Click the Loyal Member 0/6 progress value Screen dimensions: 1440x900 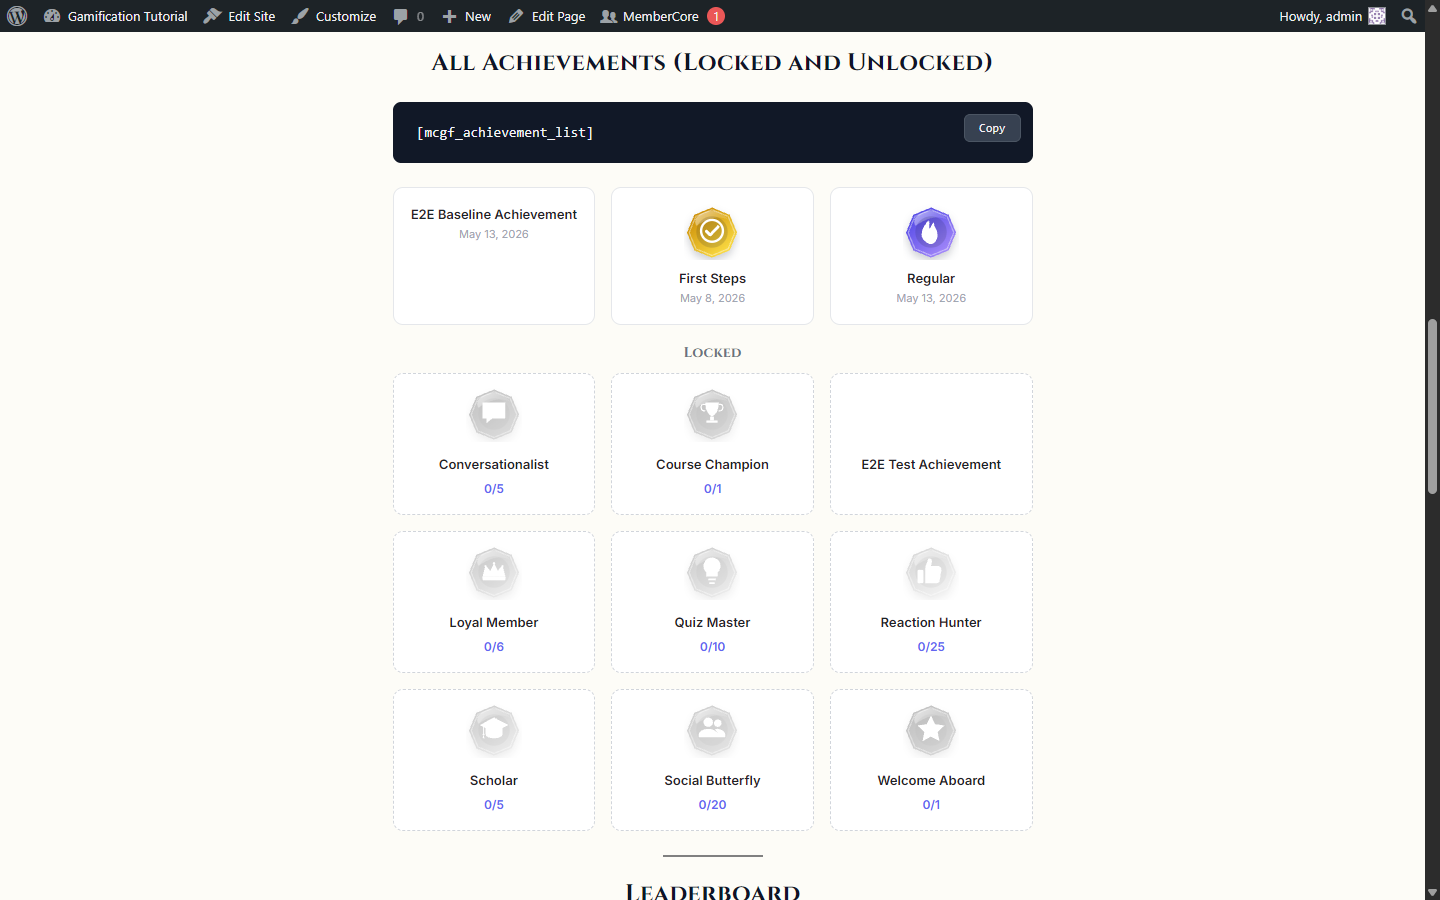pyautogui.click(x=494, y=647)
